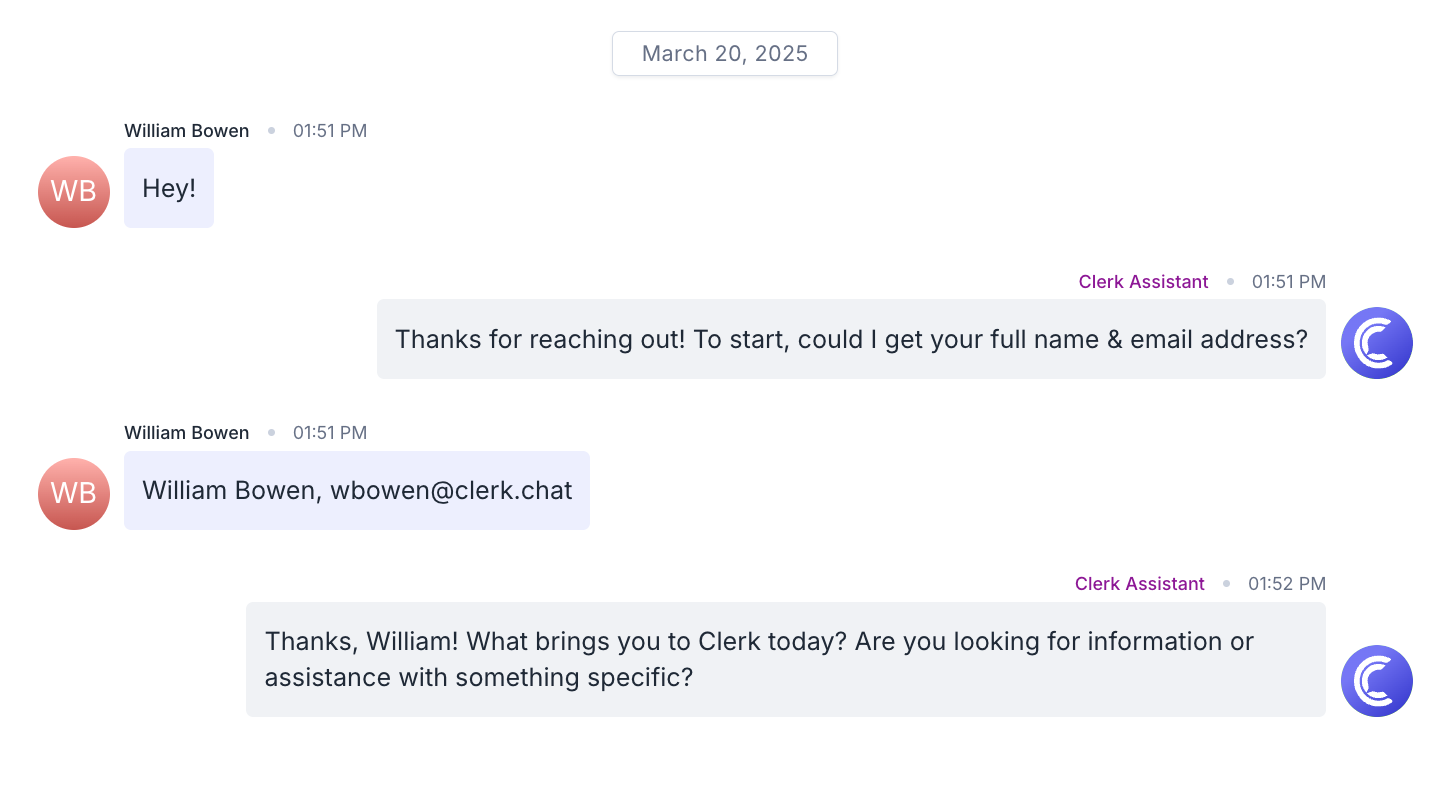Image resolution: width=1454 pixels, height=812 pixels.
Task: Click the second Clerk Assistant sender label
Action: coord(1140,584)
